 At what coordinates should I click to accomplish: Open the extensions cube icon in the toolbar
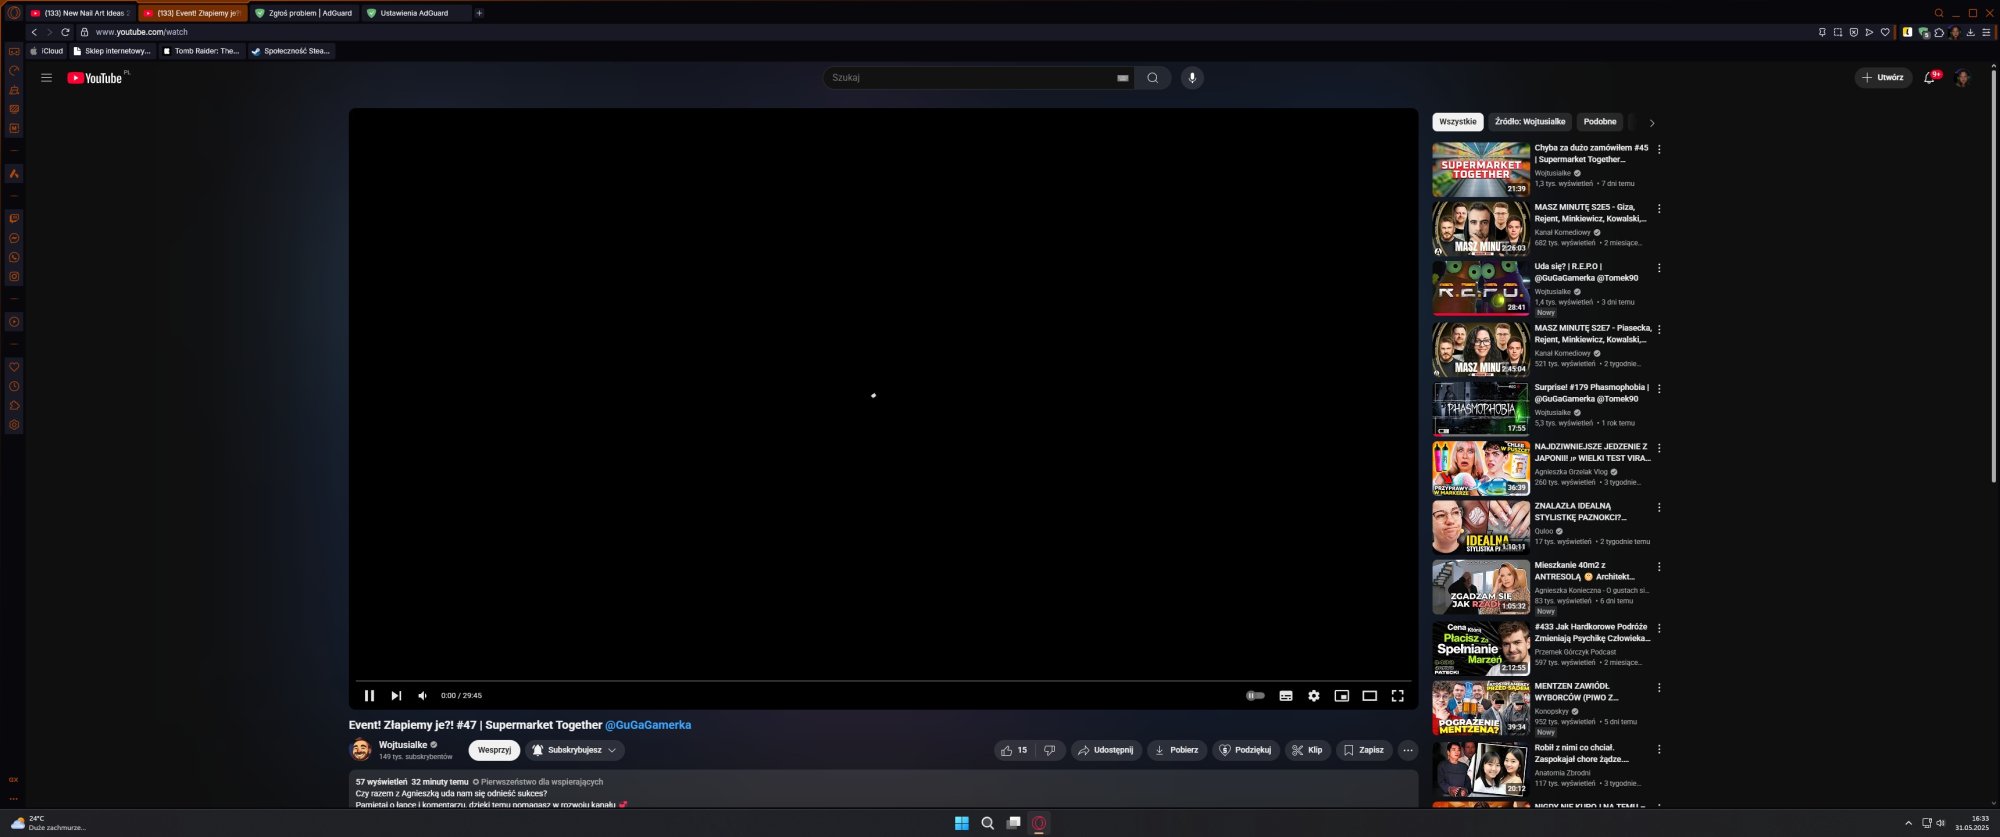(1939, 32)
